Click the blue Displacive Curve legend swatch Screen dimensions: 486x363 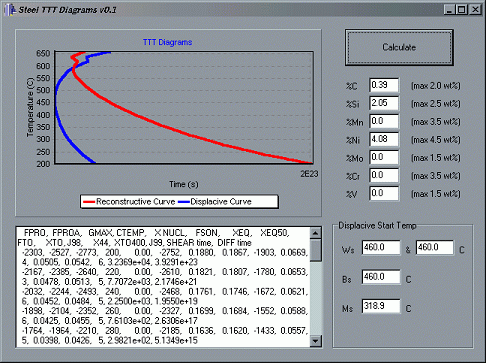click(x=184, y=202)
